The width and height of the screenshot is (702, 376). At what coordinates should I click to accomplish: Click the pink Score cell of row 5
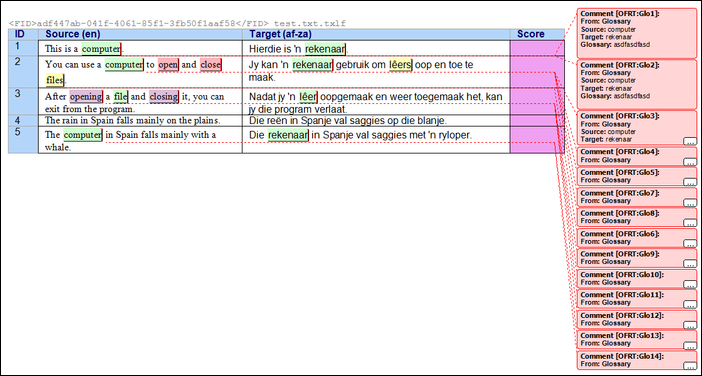pos(537,140)
